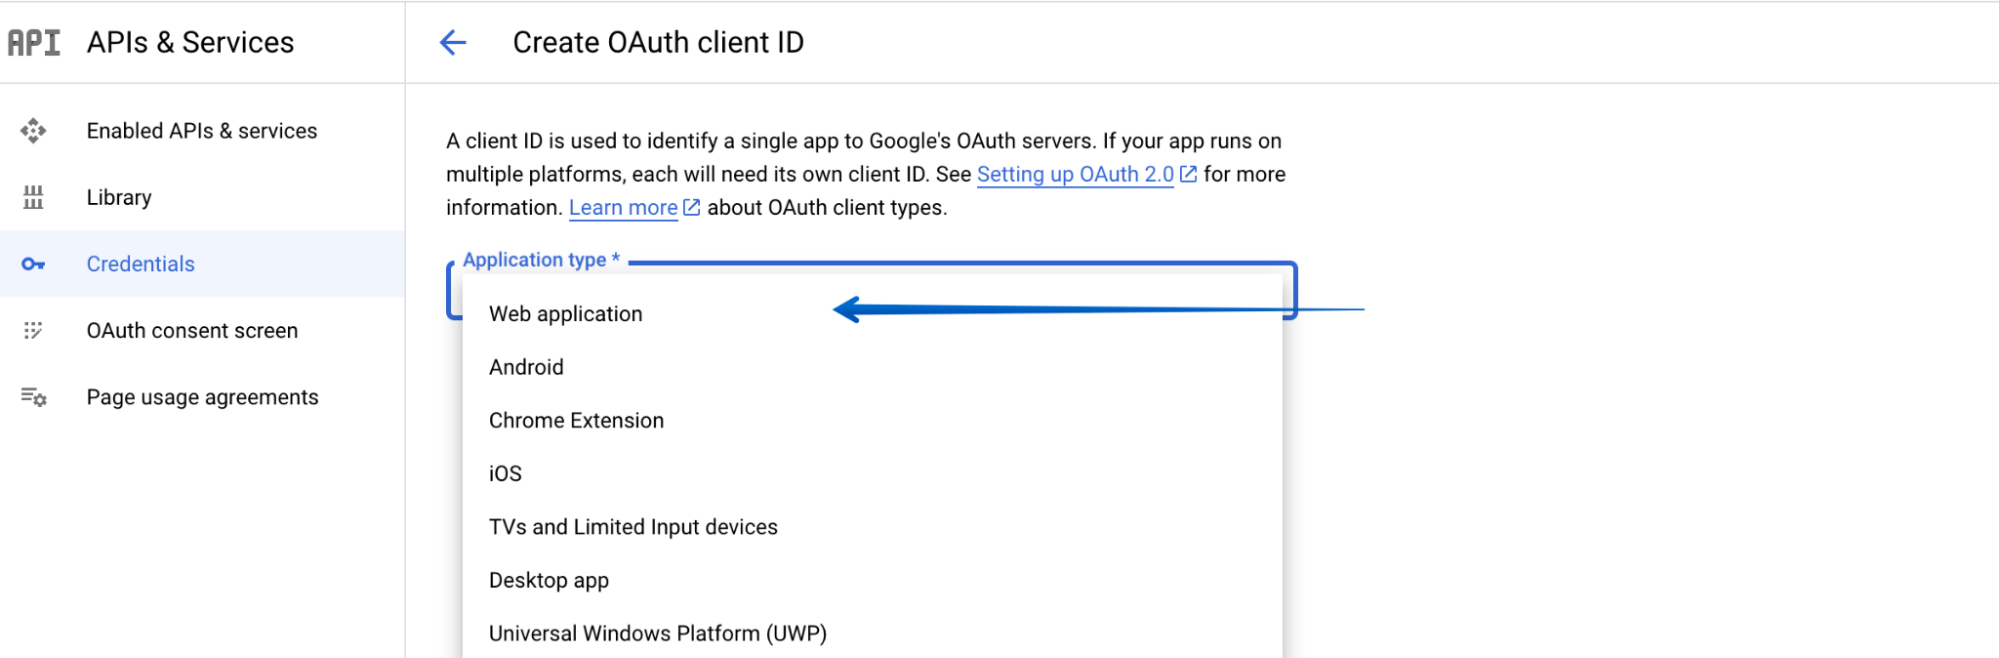Screen dimensions: 1999x658
Task: Click the Page usage agreements icon
Action: (33, 397)
